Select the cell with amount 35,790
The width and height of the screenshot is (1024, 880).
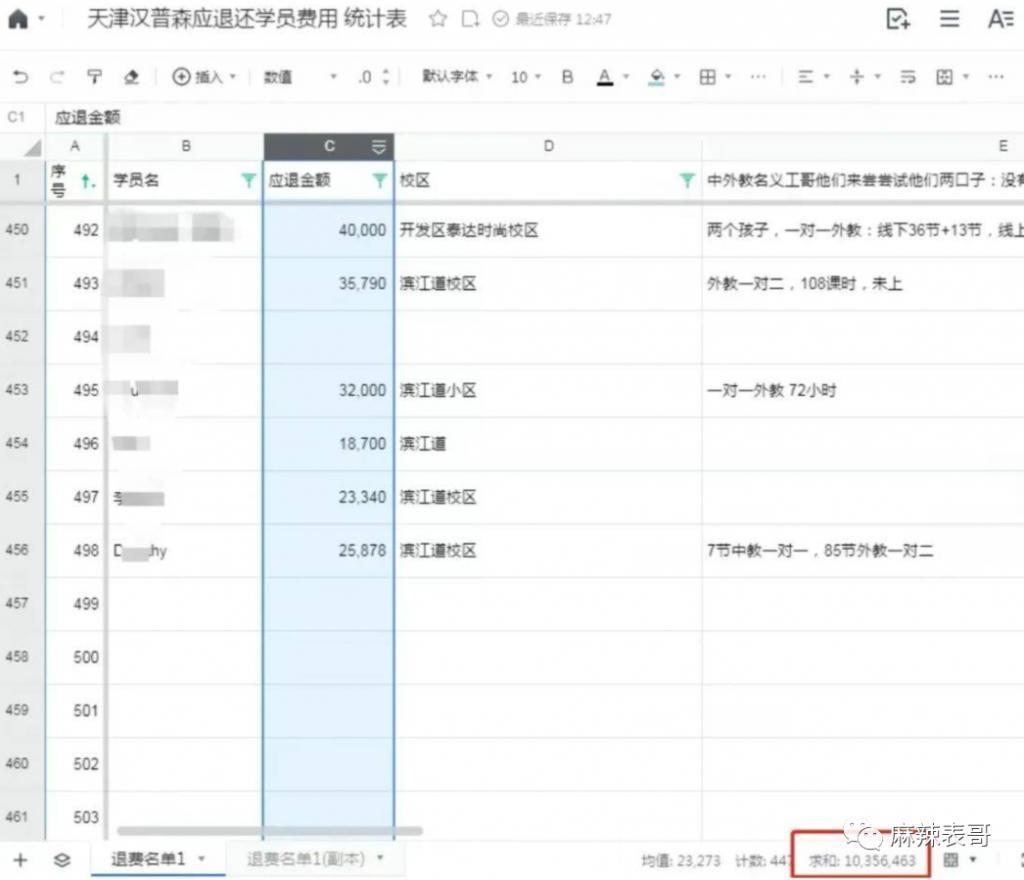point(328,283)
